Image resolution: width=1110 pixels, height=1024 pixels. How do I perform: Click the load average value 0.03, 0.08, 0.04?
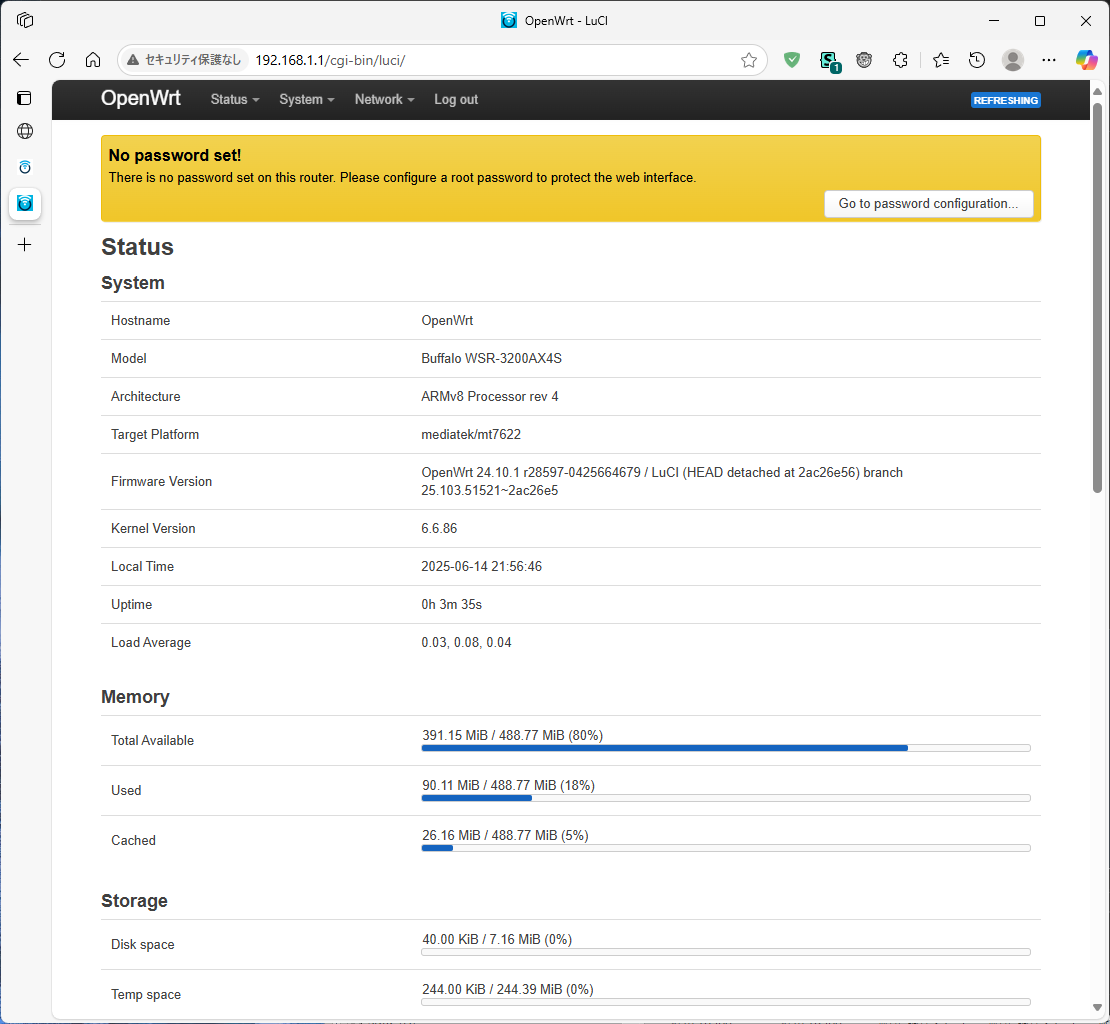point(467,643)
